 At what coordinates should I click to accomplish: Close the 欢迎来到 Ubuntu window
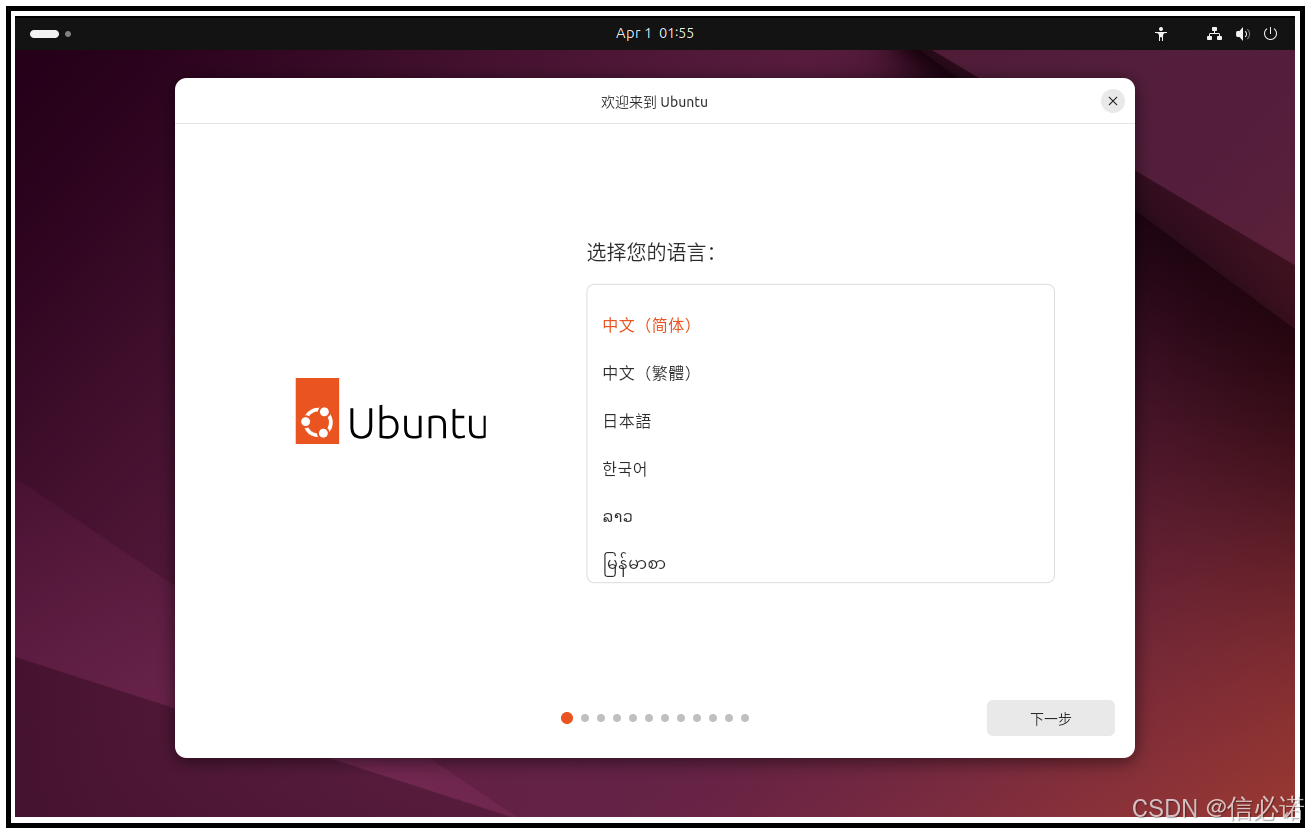1113,101
